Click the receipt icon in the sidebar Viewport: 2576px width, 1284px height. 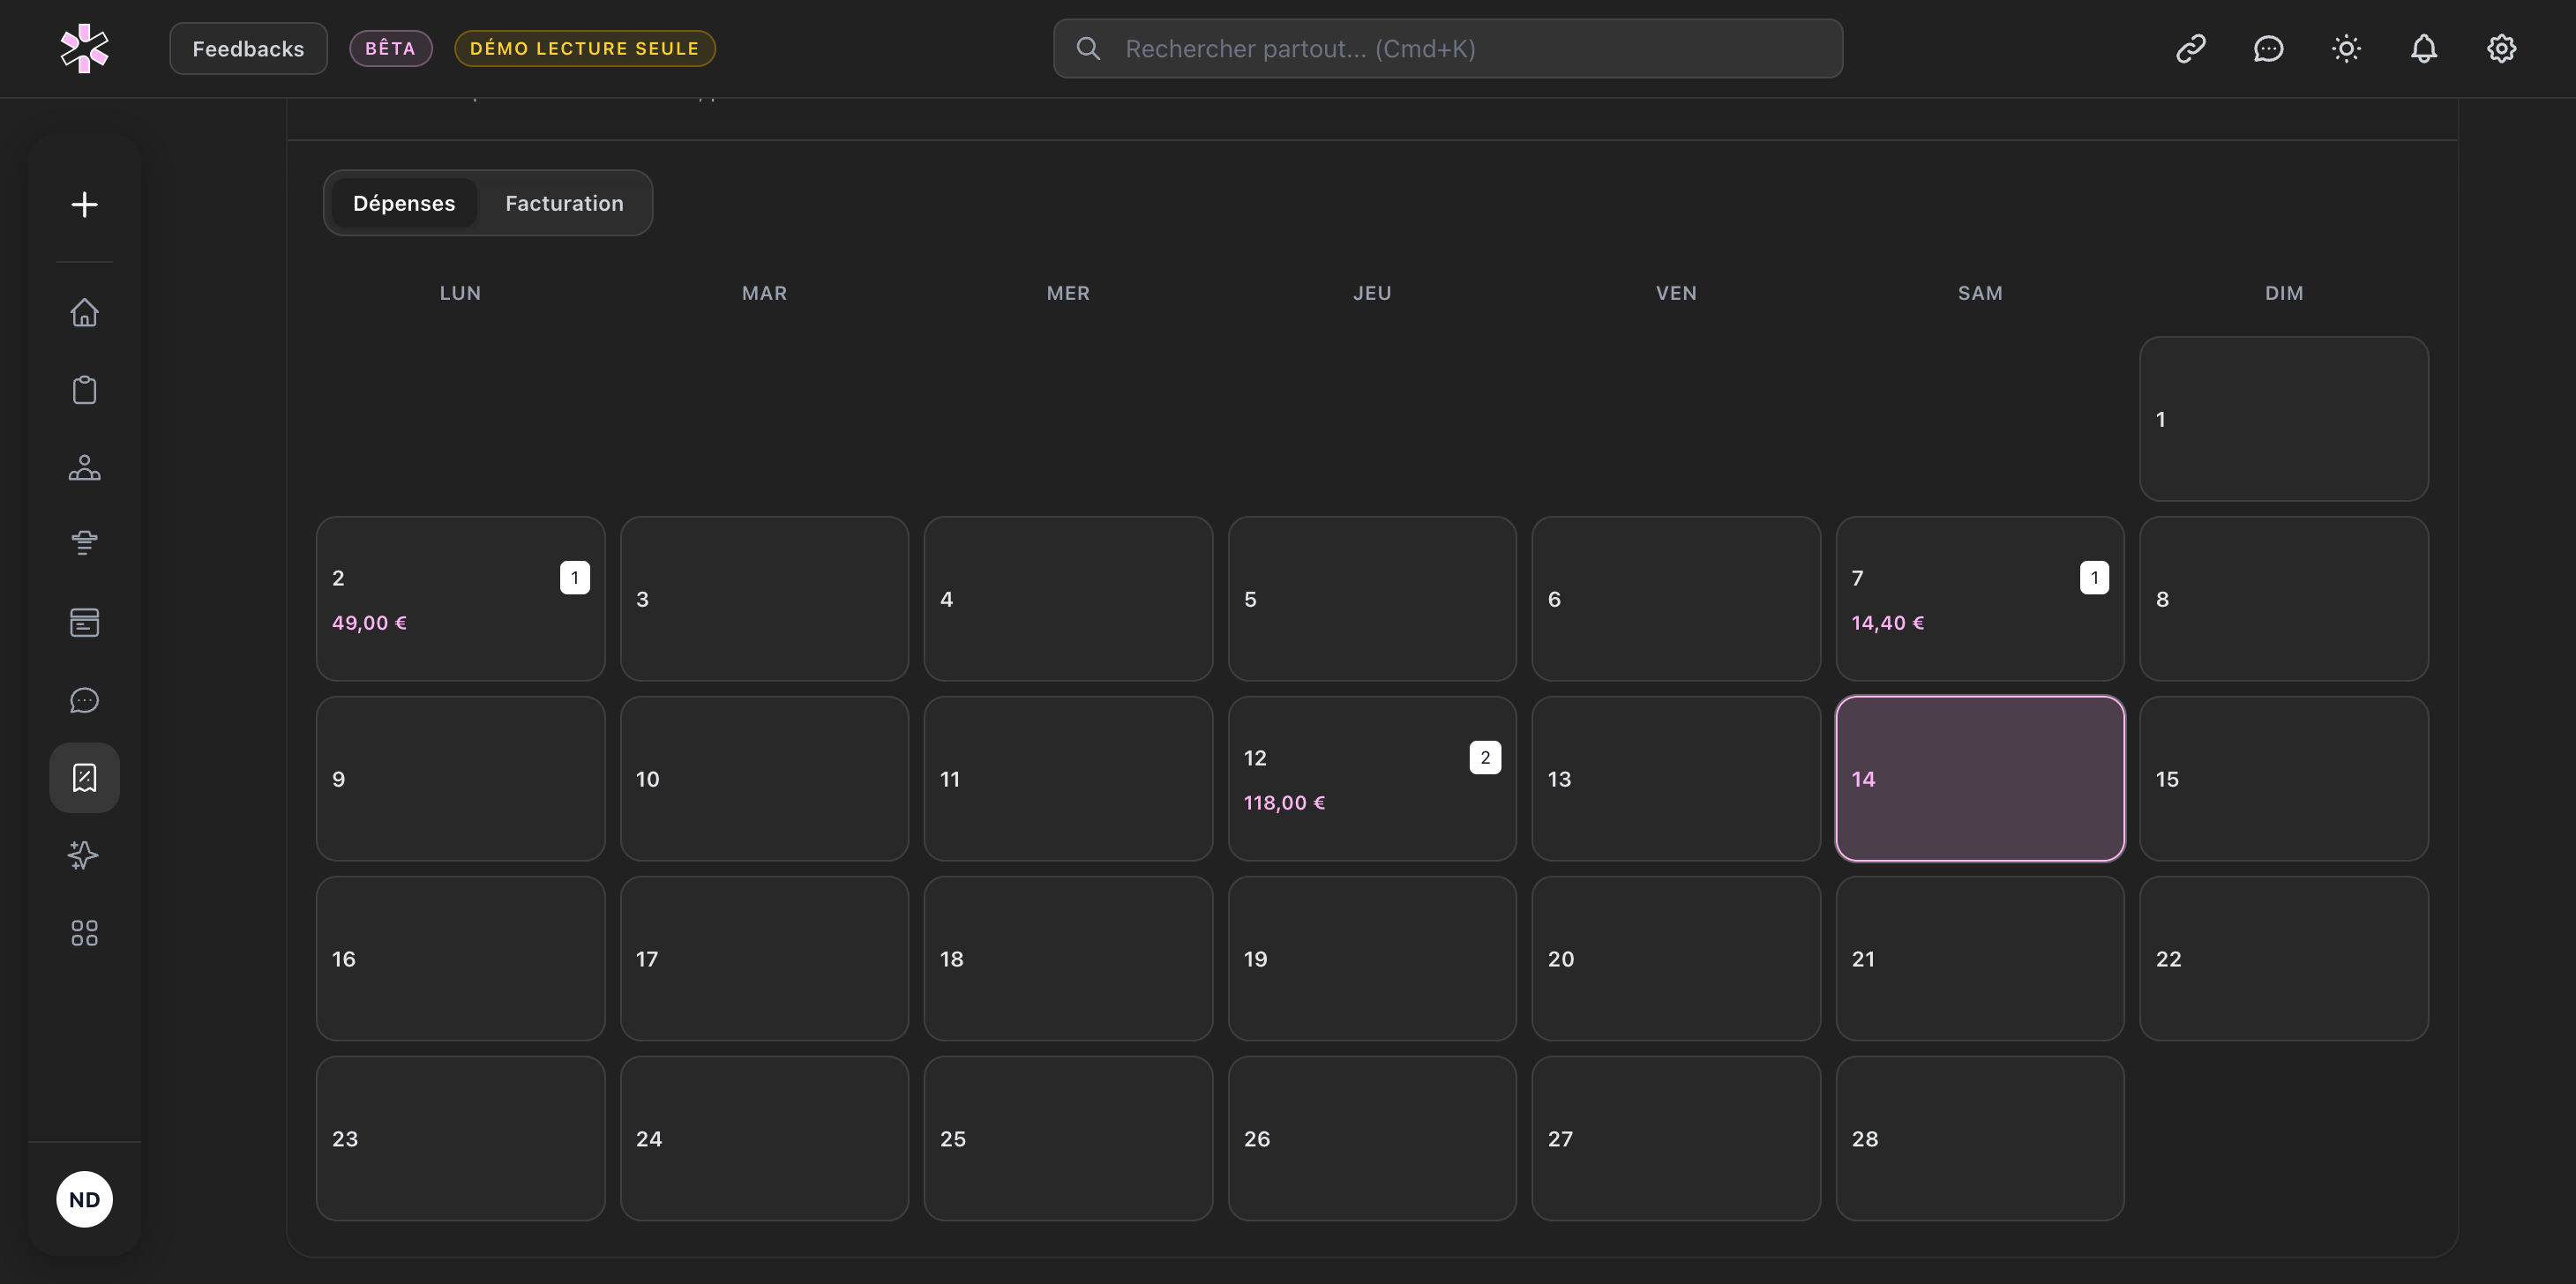(x=84, y=777)
